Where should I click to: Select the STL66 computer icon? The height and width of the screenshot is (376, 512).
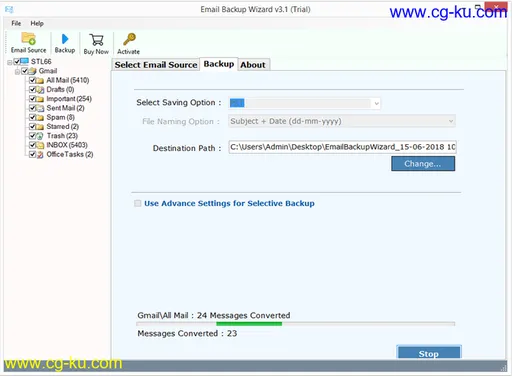point(25,62)
